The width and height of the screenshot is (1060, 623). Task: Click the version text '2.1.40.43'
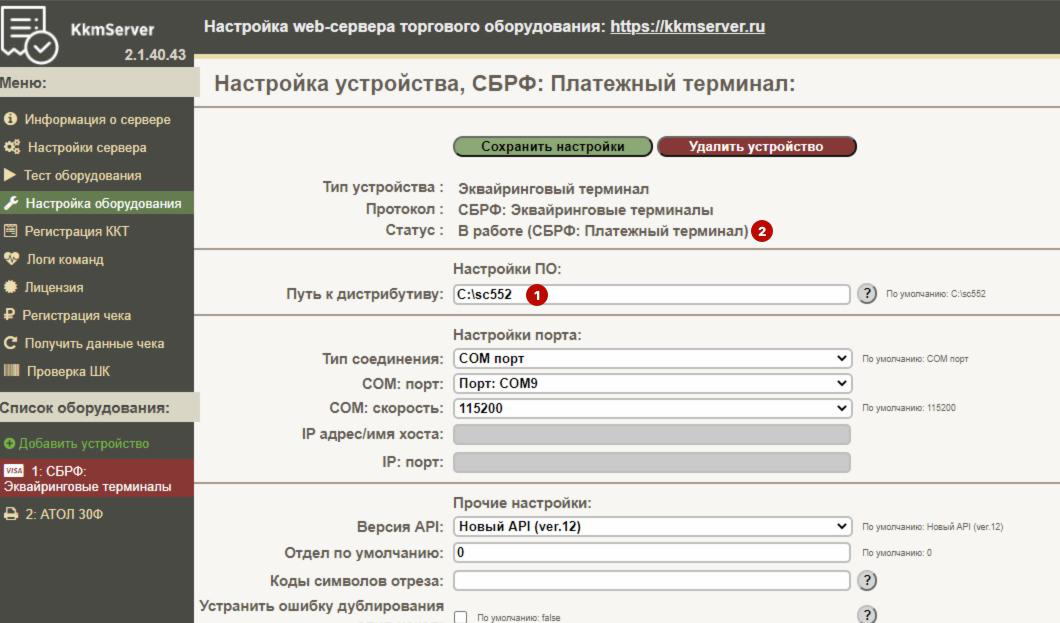tap(155, 55)
